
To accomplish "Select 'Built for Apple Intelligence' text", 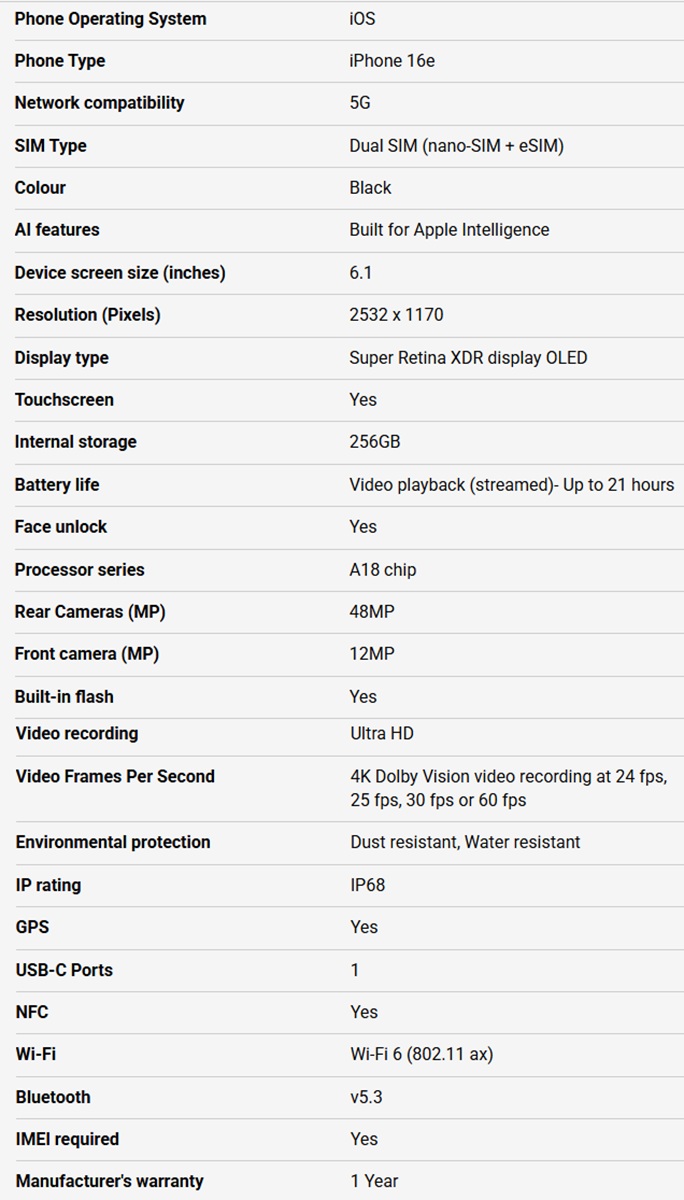I will coord(449,230).
